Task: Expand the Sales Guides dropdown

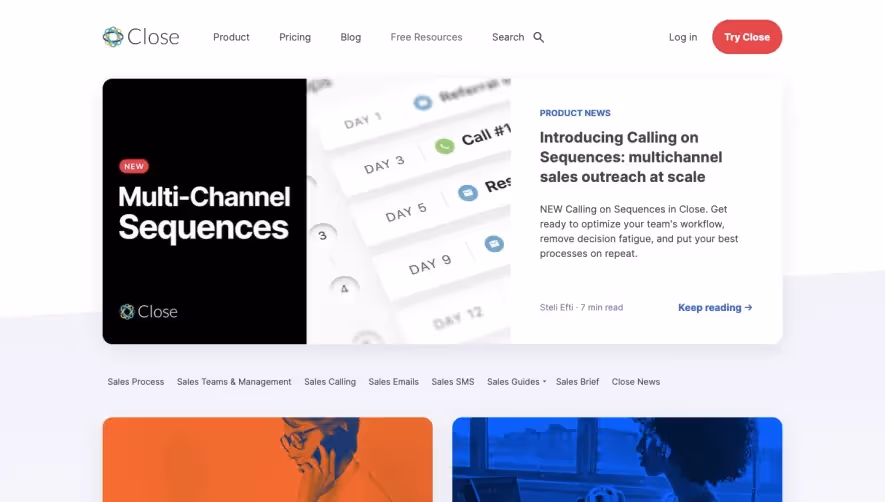Action: (516, 382)
